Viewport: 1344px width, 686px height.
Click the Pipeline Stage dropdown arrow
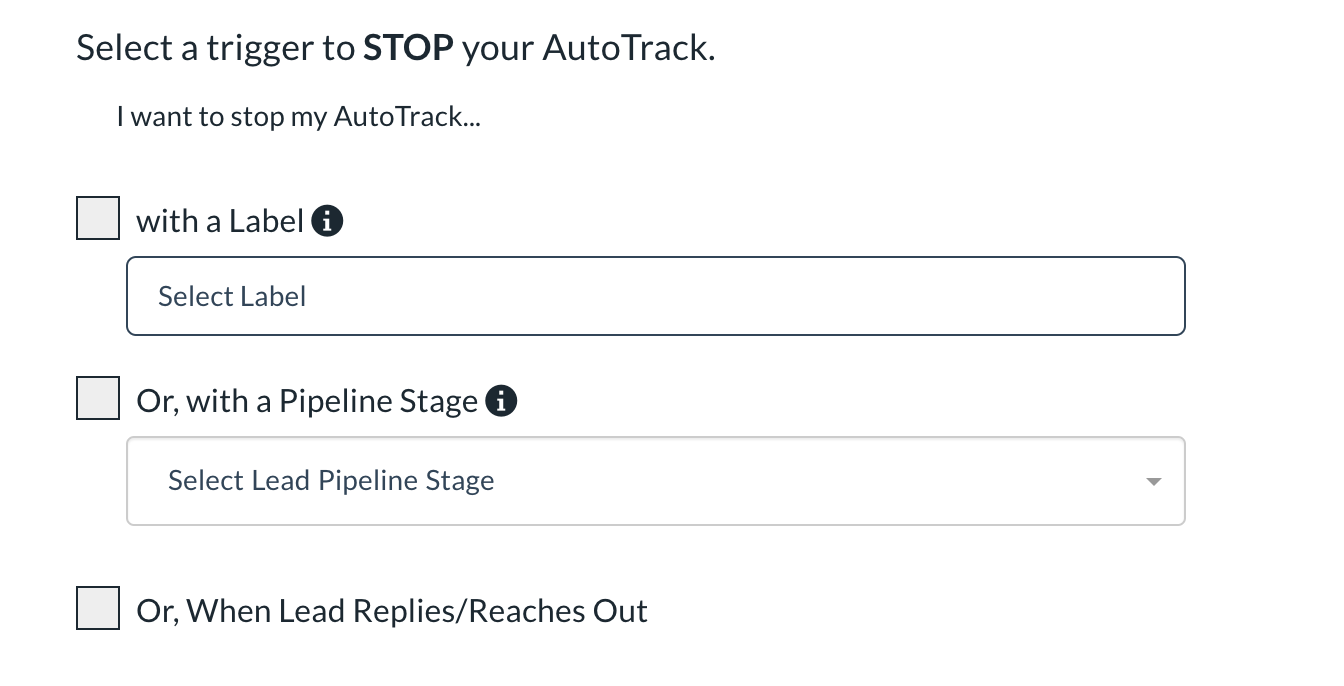(1153, 482)
